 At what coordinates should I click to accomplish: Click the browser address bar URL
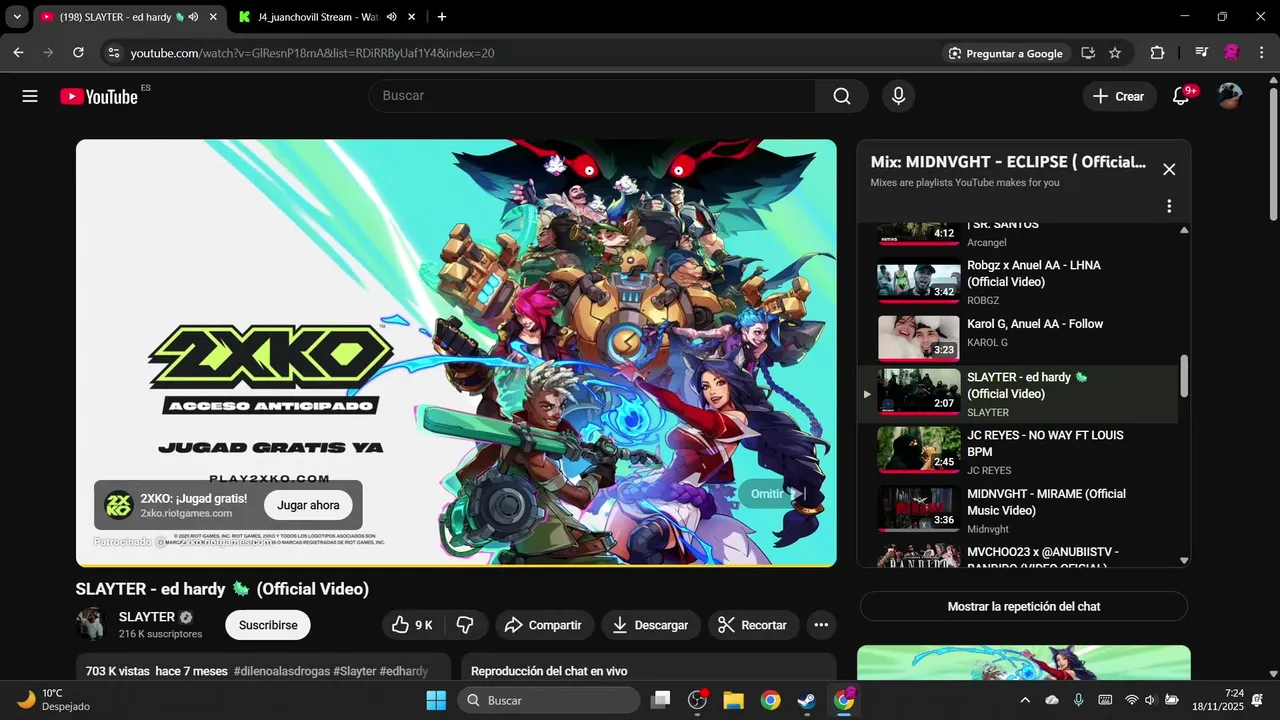(312, 53)
